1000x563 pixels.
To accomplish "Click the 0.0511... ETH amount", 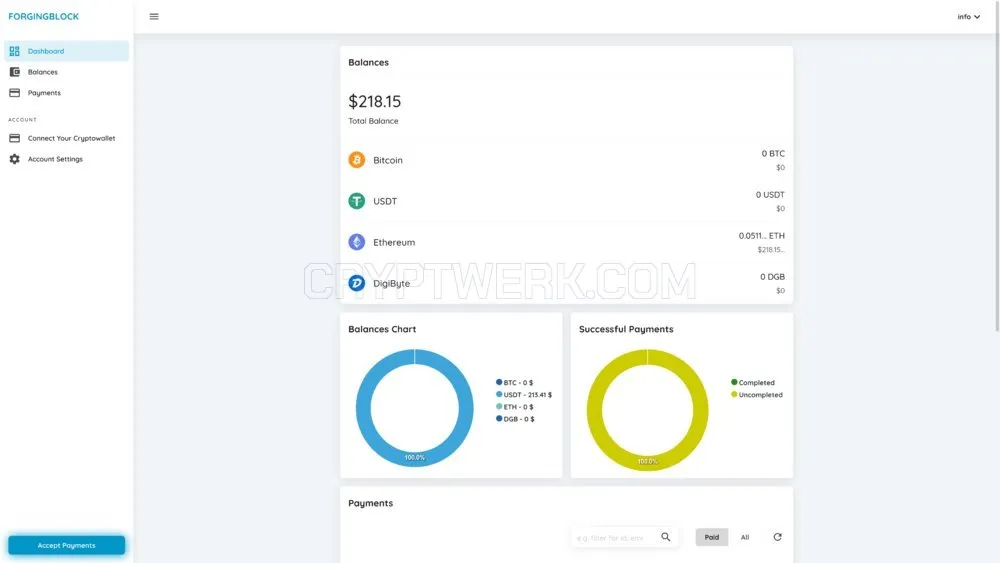I will pos(761,236).
